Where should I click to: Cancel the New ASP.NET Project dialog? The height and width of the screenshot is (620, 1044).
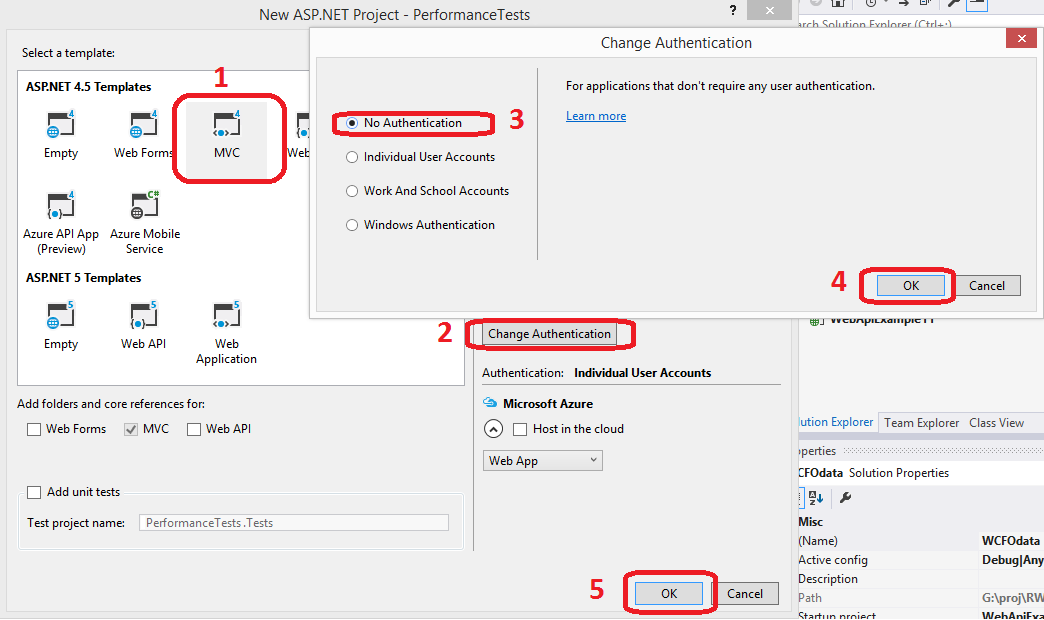[744, 593]
